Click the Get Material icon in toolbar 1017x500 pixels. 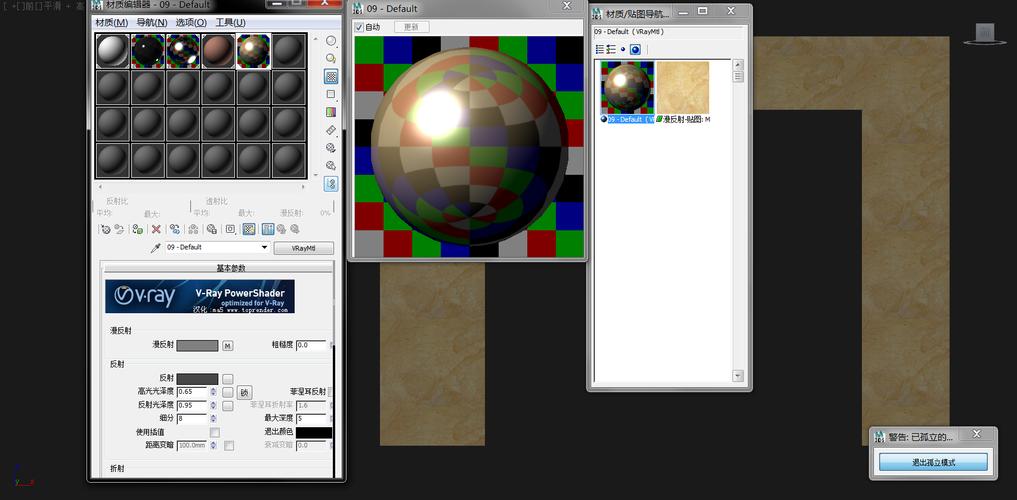pos(105,229)
